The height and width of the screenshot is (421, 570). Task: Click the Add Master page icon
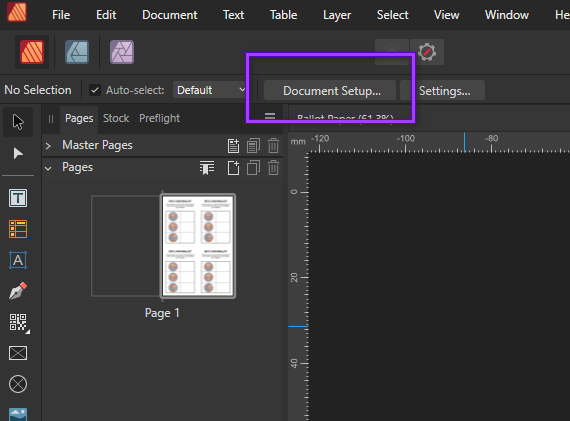point(233,146)
